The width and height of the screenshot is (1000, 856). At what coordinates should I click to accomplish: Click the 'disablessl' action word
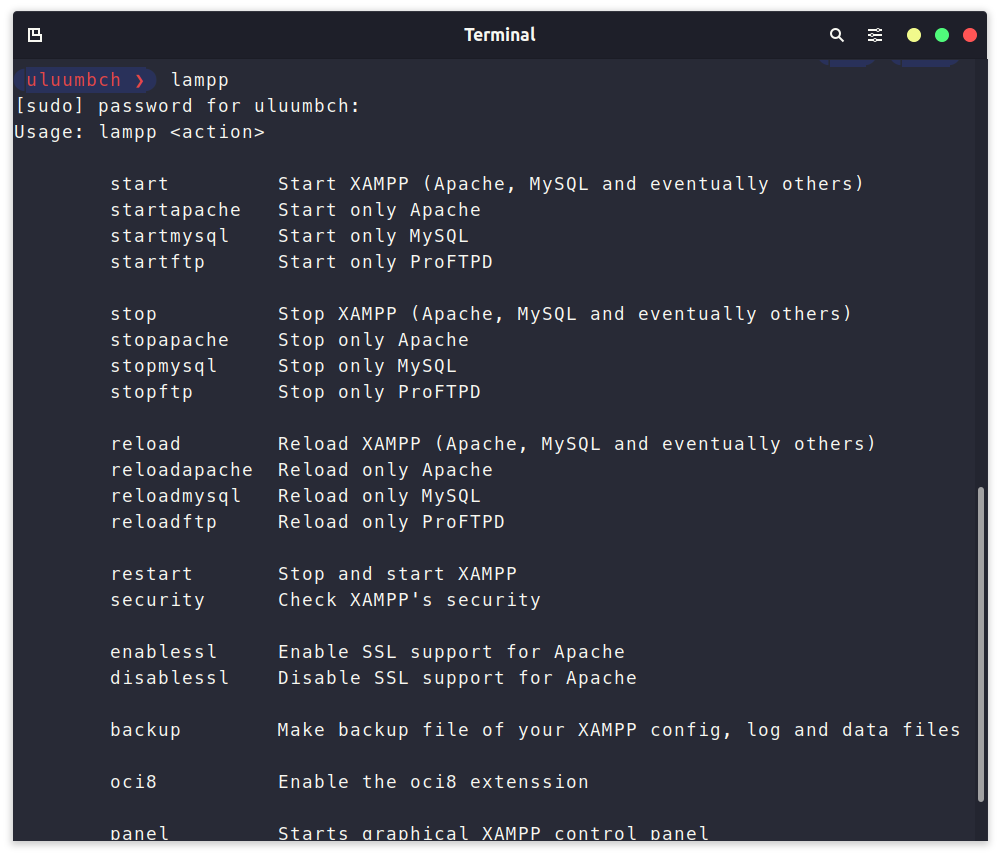click(x=170, y=678)
